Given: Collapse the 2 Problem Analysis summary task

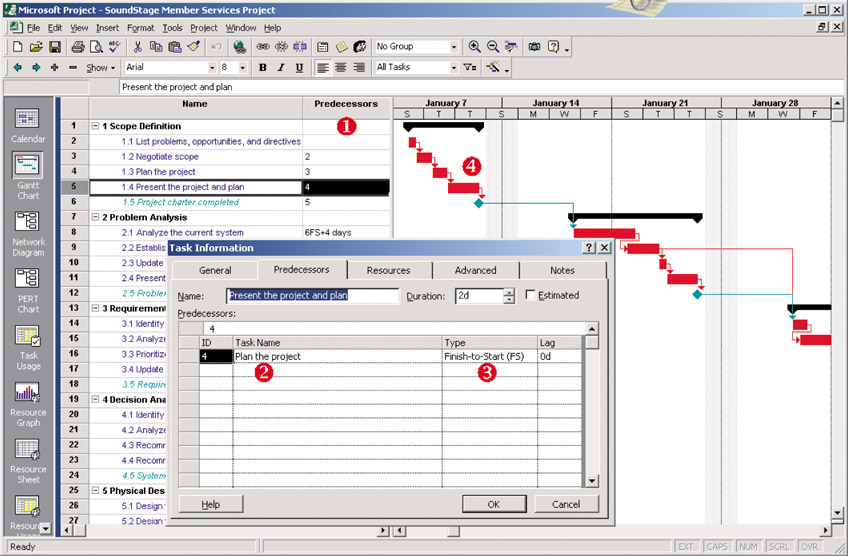Looking at the screenshot, I should pyautogui.click(x=95, y=217).
